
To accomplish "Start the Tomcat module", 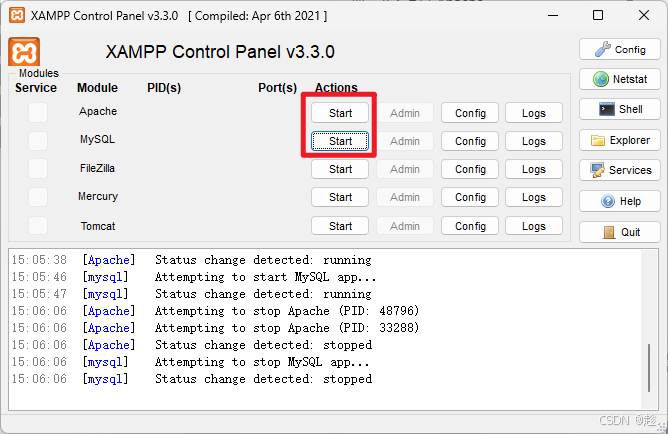I will click(340, 226).
